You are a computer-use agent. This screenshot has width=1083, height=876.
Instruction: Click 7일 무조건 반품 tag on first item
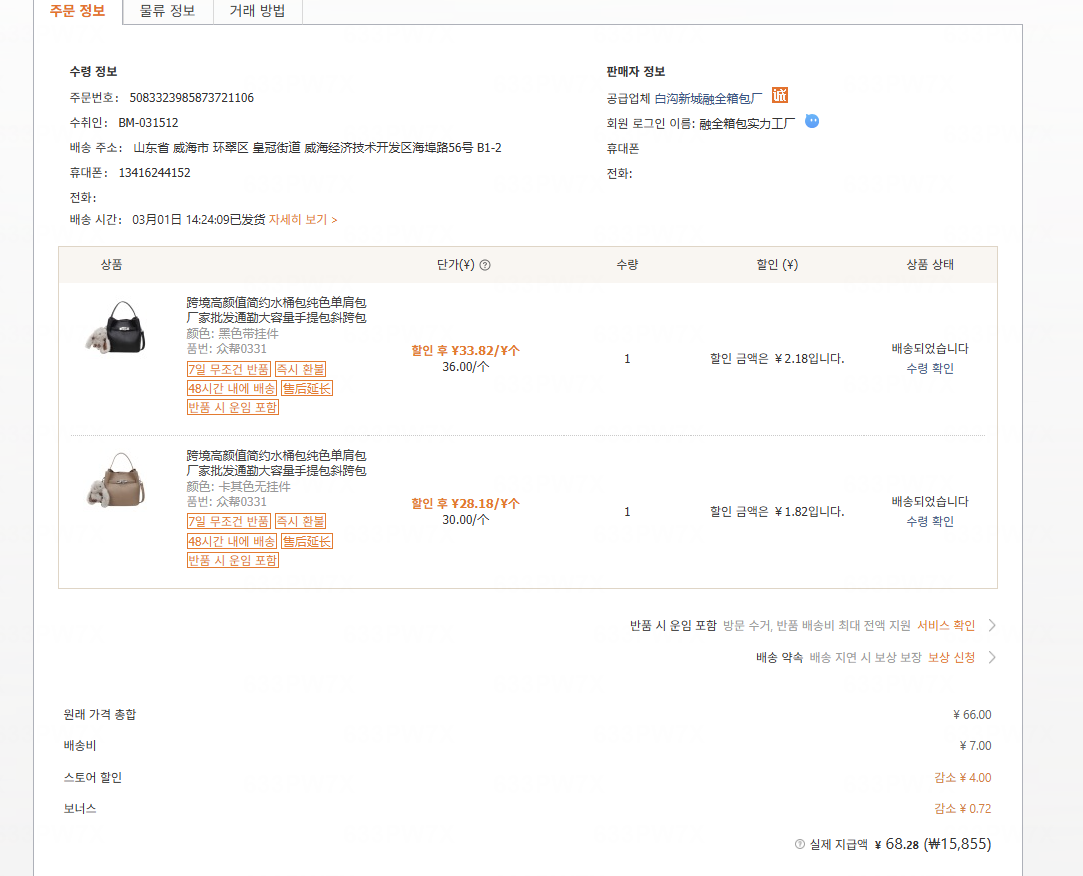pos(228,369)
